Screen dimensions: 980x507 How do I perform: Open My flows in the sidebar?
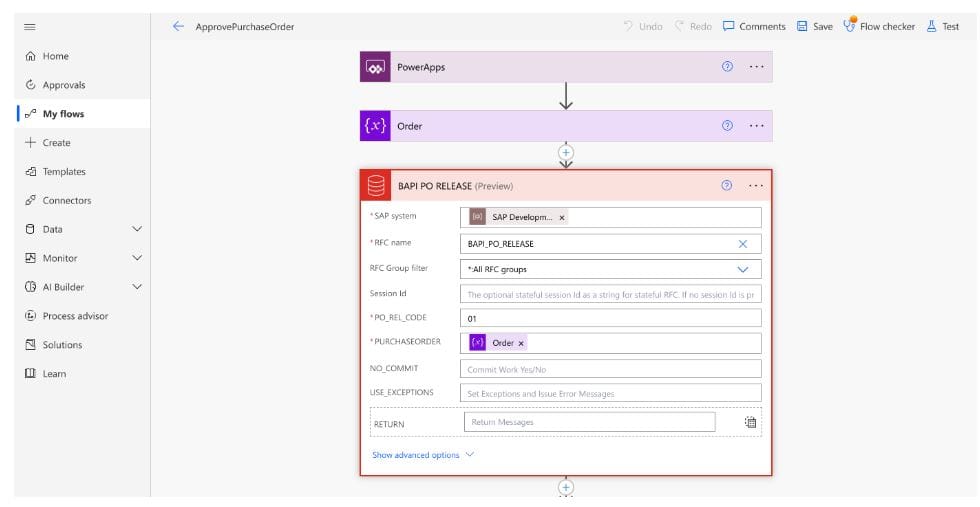click(x=63, y=114)
